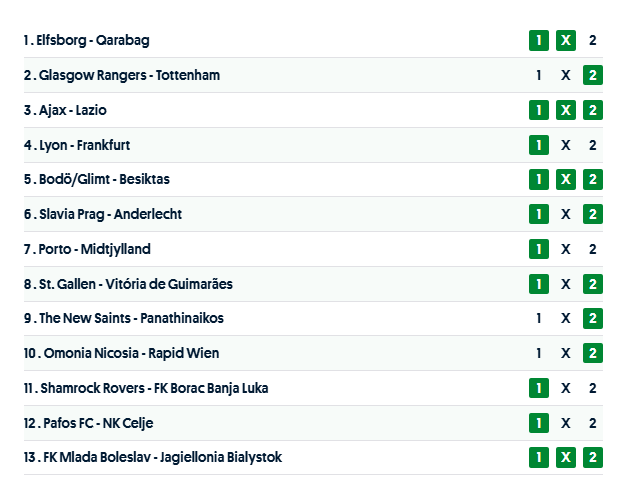622x487 pixels.
Task: Choose 'X' for Lyon - Frankfurt
Action: 565,145
